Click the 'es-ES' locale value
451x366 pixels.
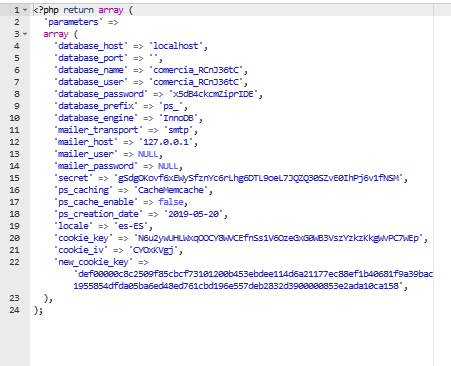[x=131, y=226]
